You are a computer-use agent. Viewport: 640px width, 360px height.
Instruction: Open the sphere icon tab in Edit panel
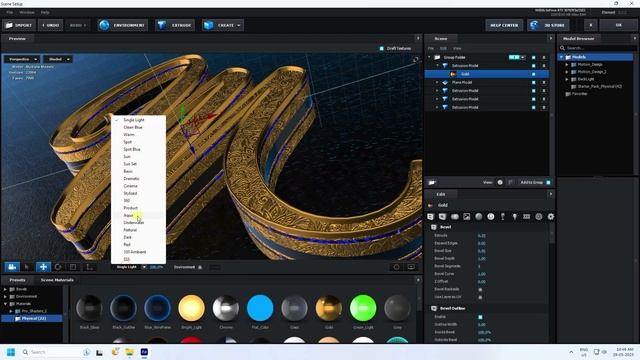(479, 217)
